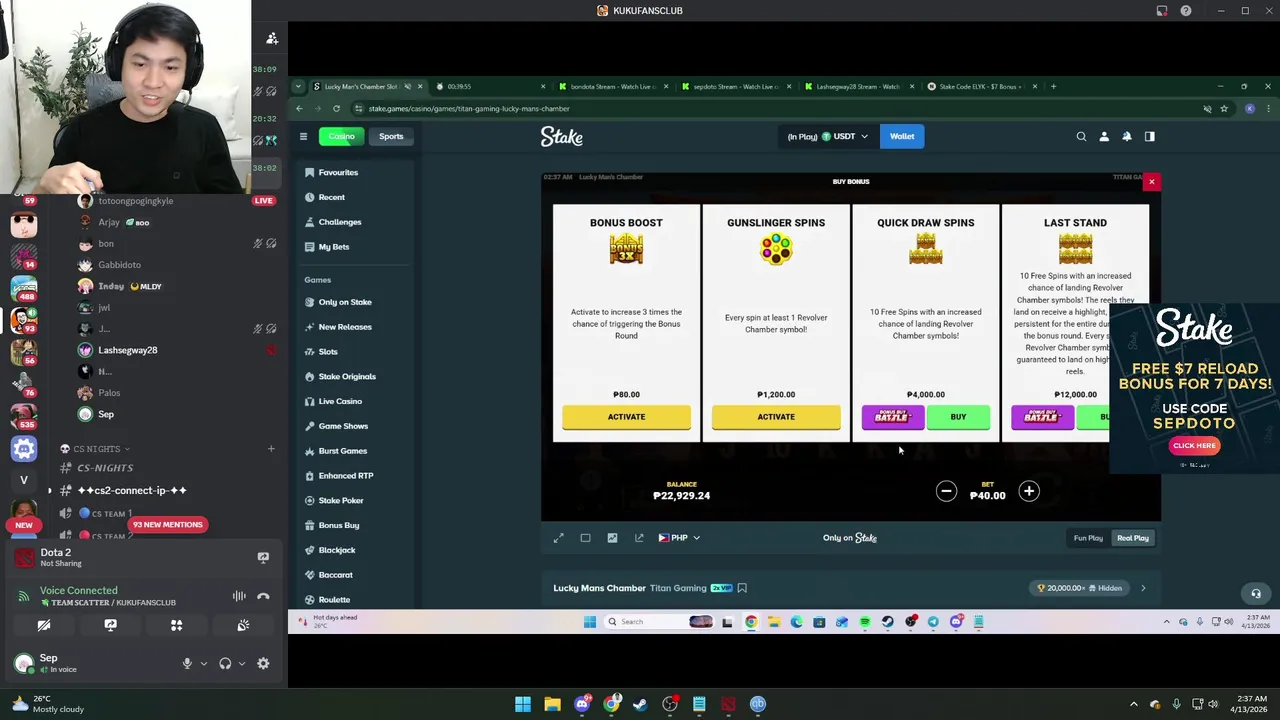Open Bonus Buy games section
Viewport: 1280px width, 720px height.
338,525
